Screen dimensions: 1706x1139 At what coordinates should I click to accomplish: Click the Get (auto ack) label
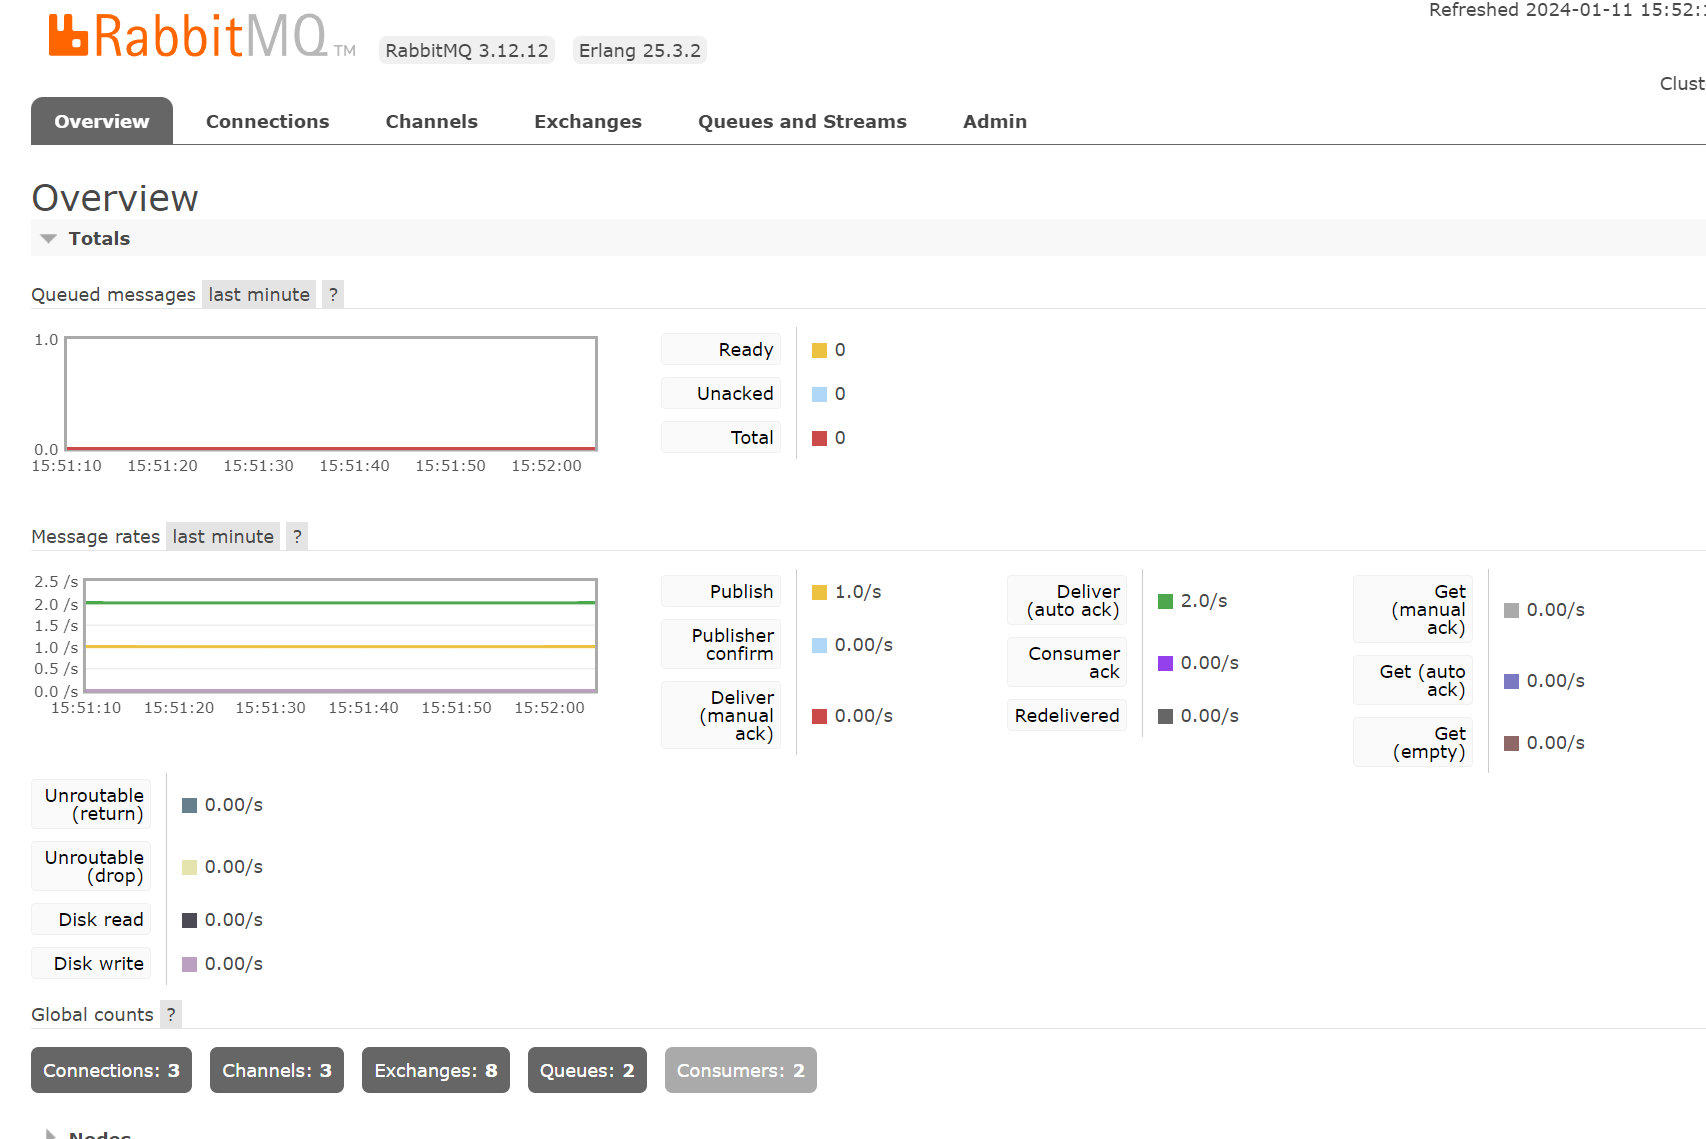(x=1413, y=681)
